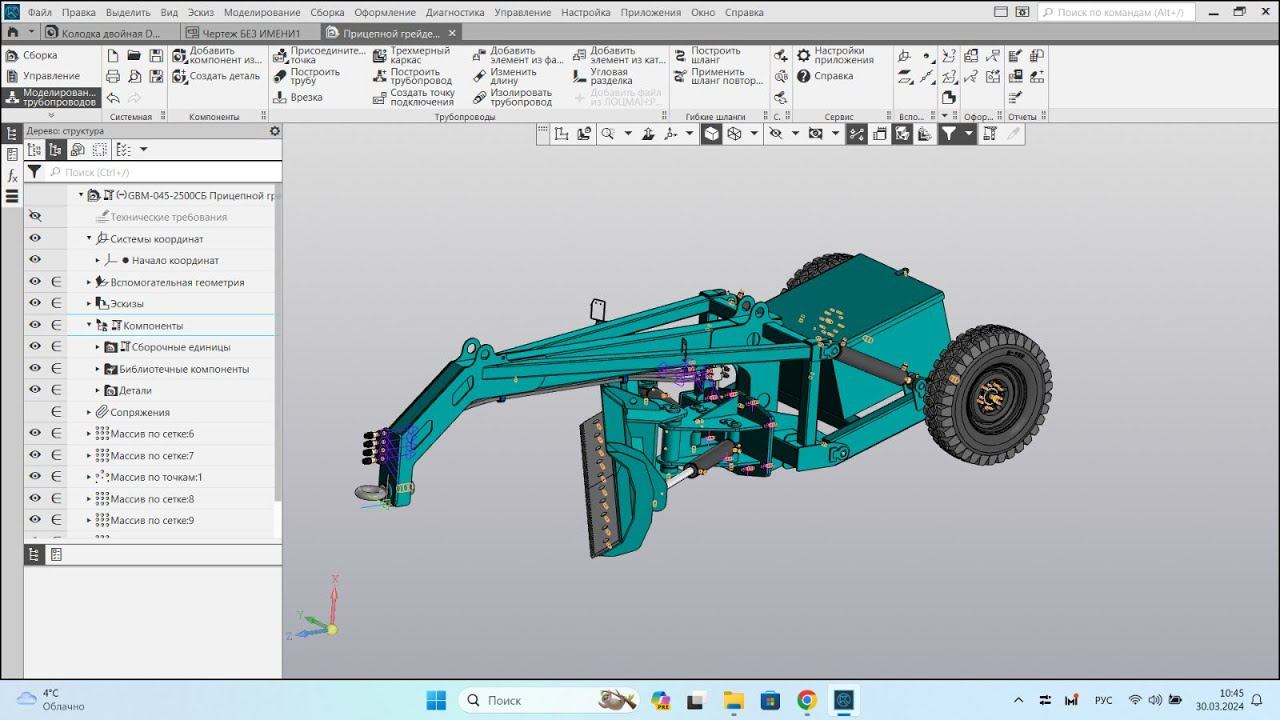This screenshot has height=720, width=1280.
Task: Toggle visibility eye for Системы координат
Action: [x=35, y=239]
